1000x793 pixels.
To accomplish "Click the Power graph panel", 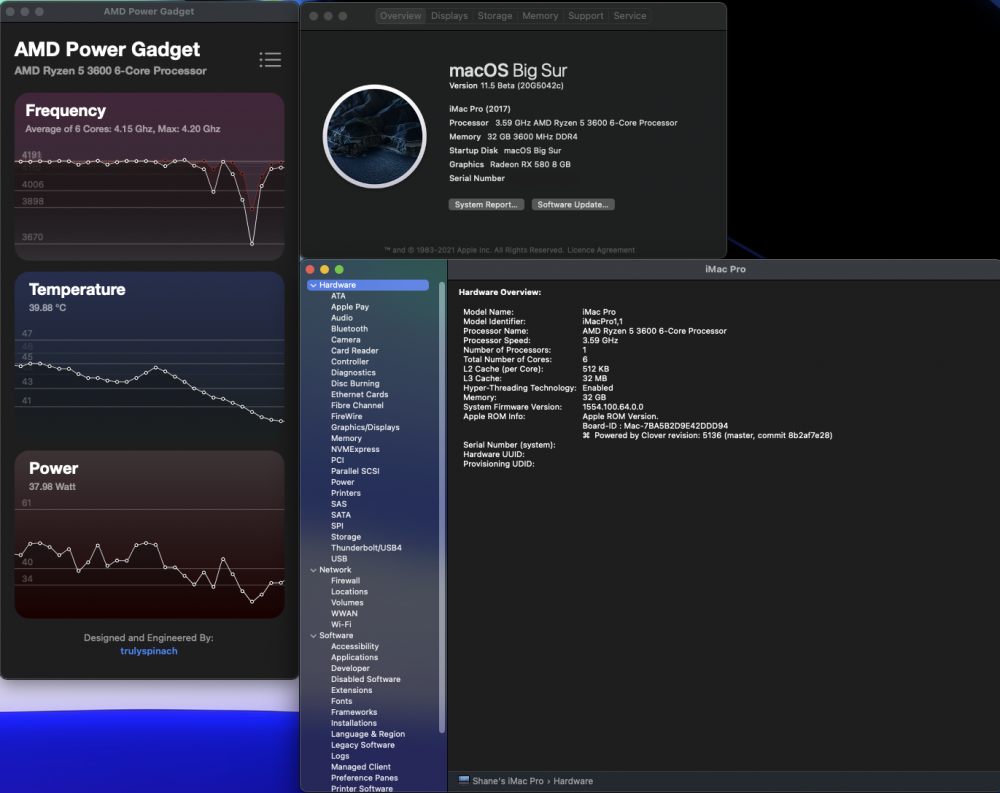I will tap(149, 534).
